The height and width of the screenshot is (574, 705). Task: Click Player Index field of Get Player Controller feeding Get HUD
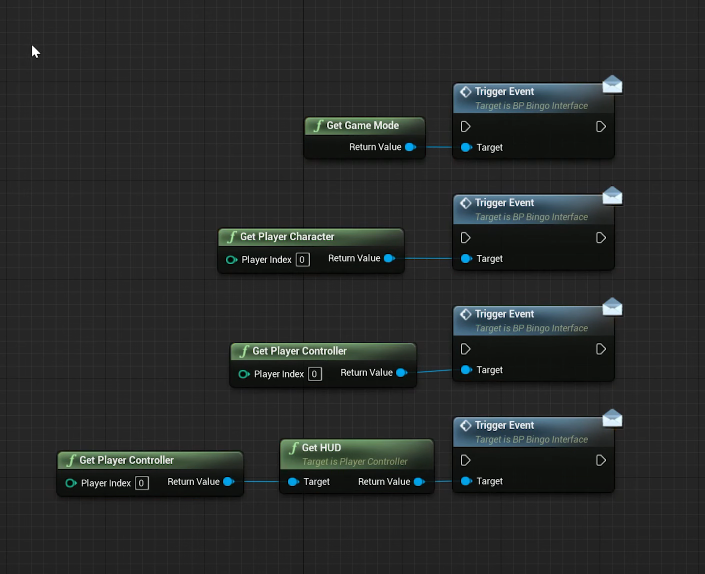click(x=141, y=483)
